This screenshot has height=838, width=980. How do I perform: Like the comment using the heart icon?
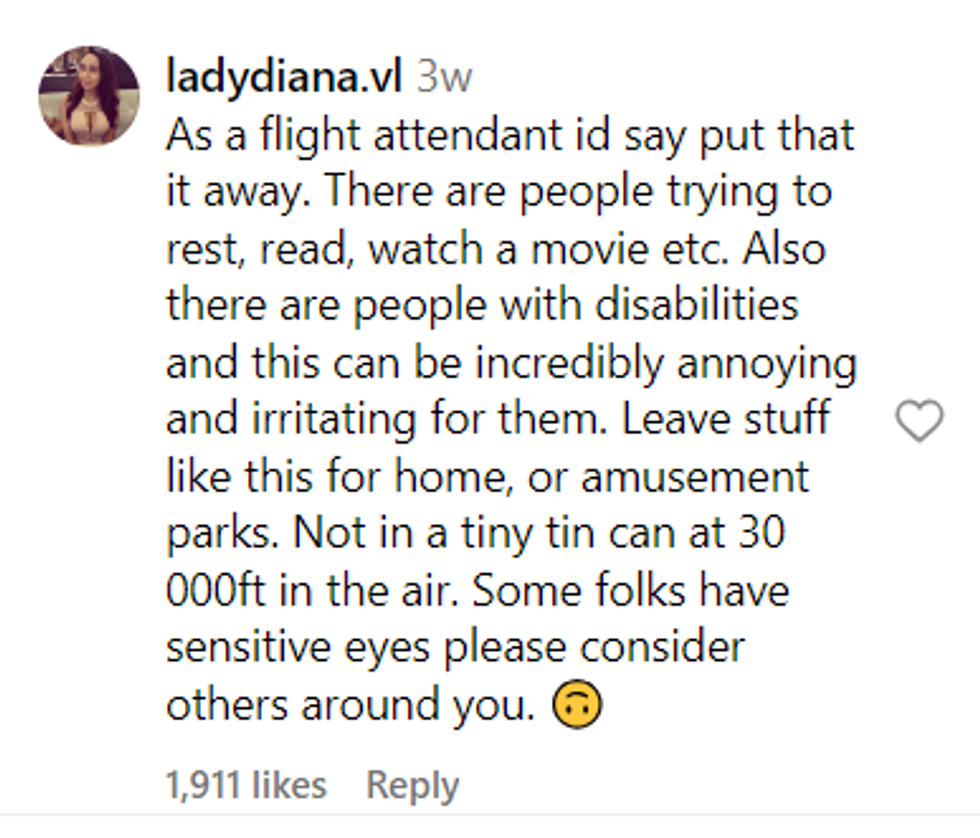tap(918, 421)
